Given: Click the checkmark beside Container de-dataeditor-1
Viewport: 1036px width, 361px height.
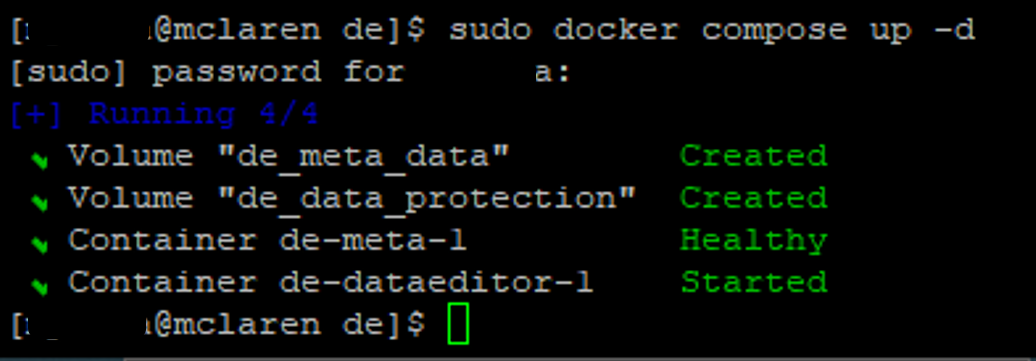Looking at the screenshot, I should click(x=41, y=287).
